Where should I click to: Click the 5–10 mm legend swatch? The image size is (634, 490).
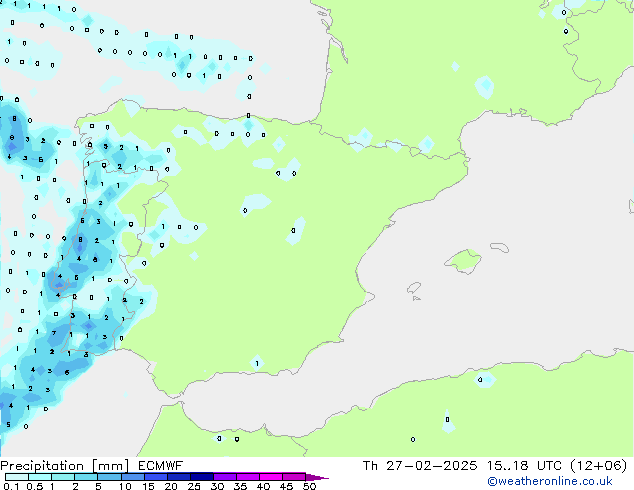[109, 477]
